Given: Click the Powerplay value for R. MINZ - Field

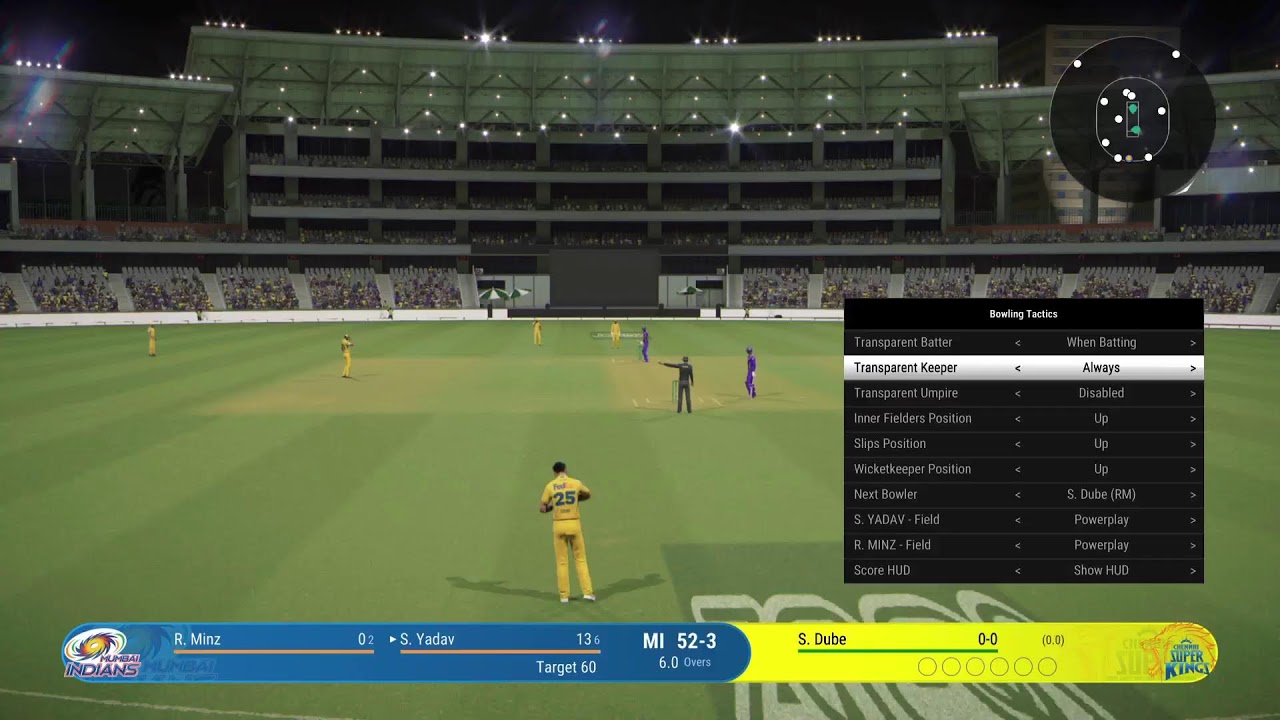Looking at the screenshot, I should coord(1101,545).
